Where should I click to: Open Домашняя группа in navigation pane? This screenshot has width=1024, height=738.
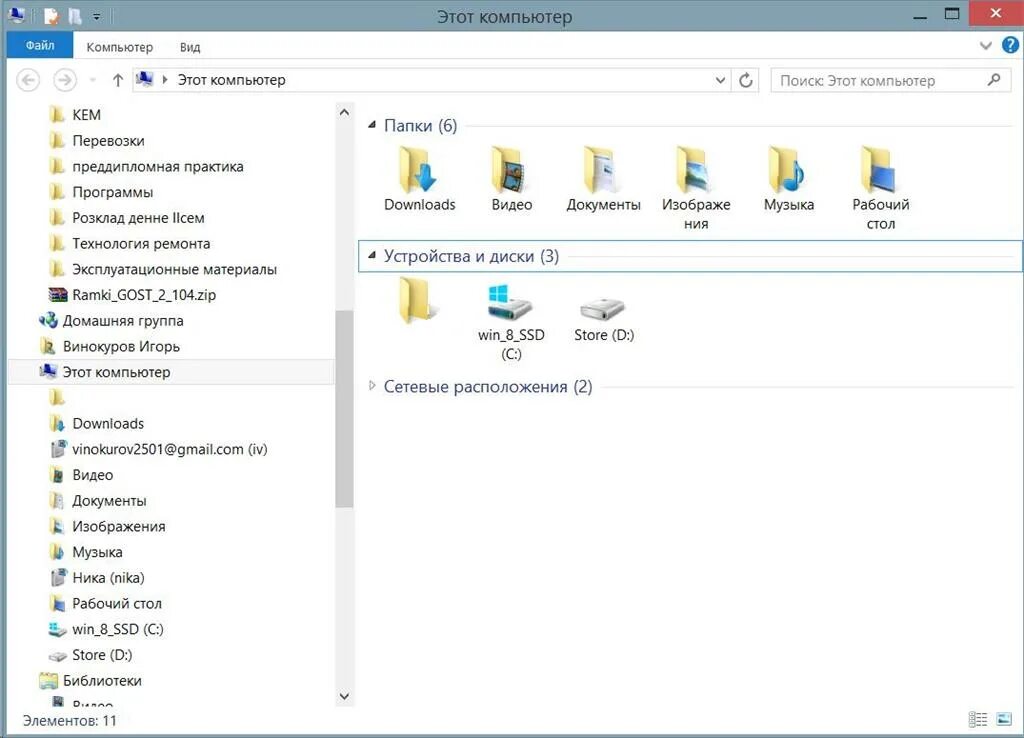pyautogui.click(x=123, y=321)
